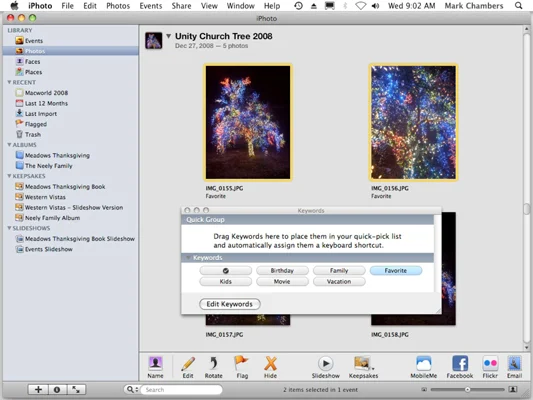Adjust the thumbnail size slider
Screen dimensions: 533x400
pyautogui.click(x=467, y=389)
